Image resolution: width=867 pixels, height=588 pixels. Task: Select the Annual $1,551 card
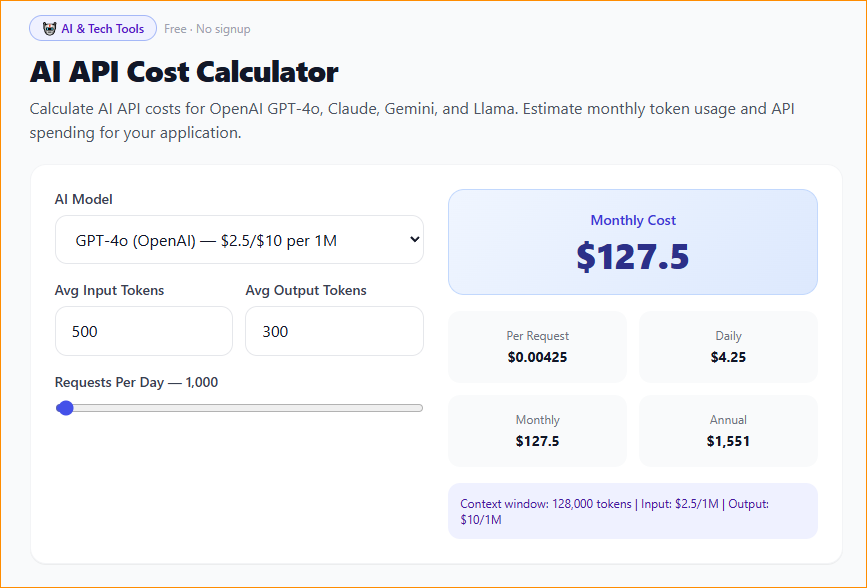click(x=728, y=431)
